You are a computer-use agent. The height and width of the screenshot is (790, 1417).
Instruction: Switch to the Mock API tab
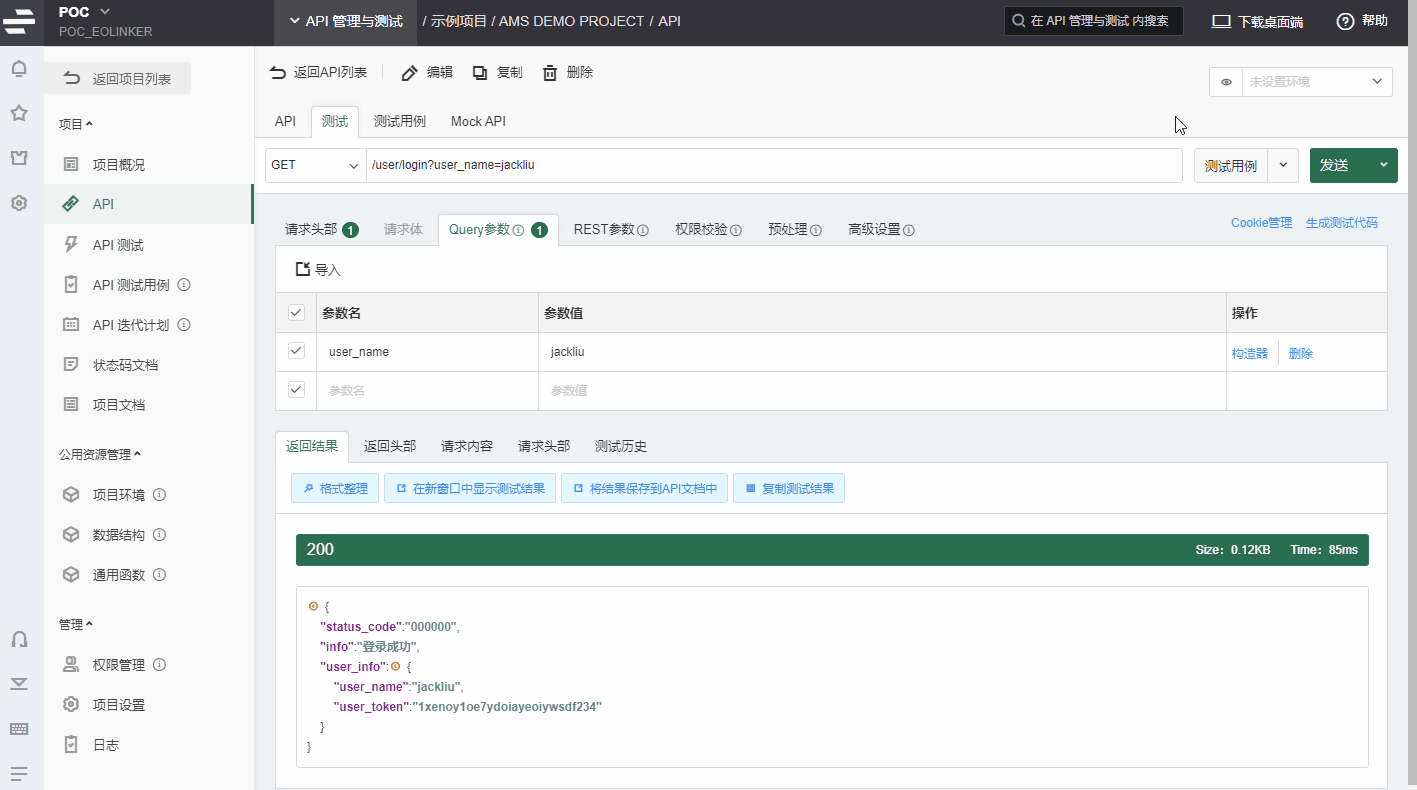478,121
